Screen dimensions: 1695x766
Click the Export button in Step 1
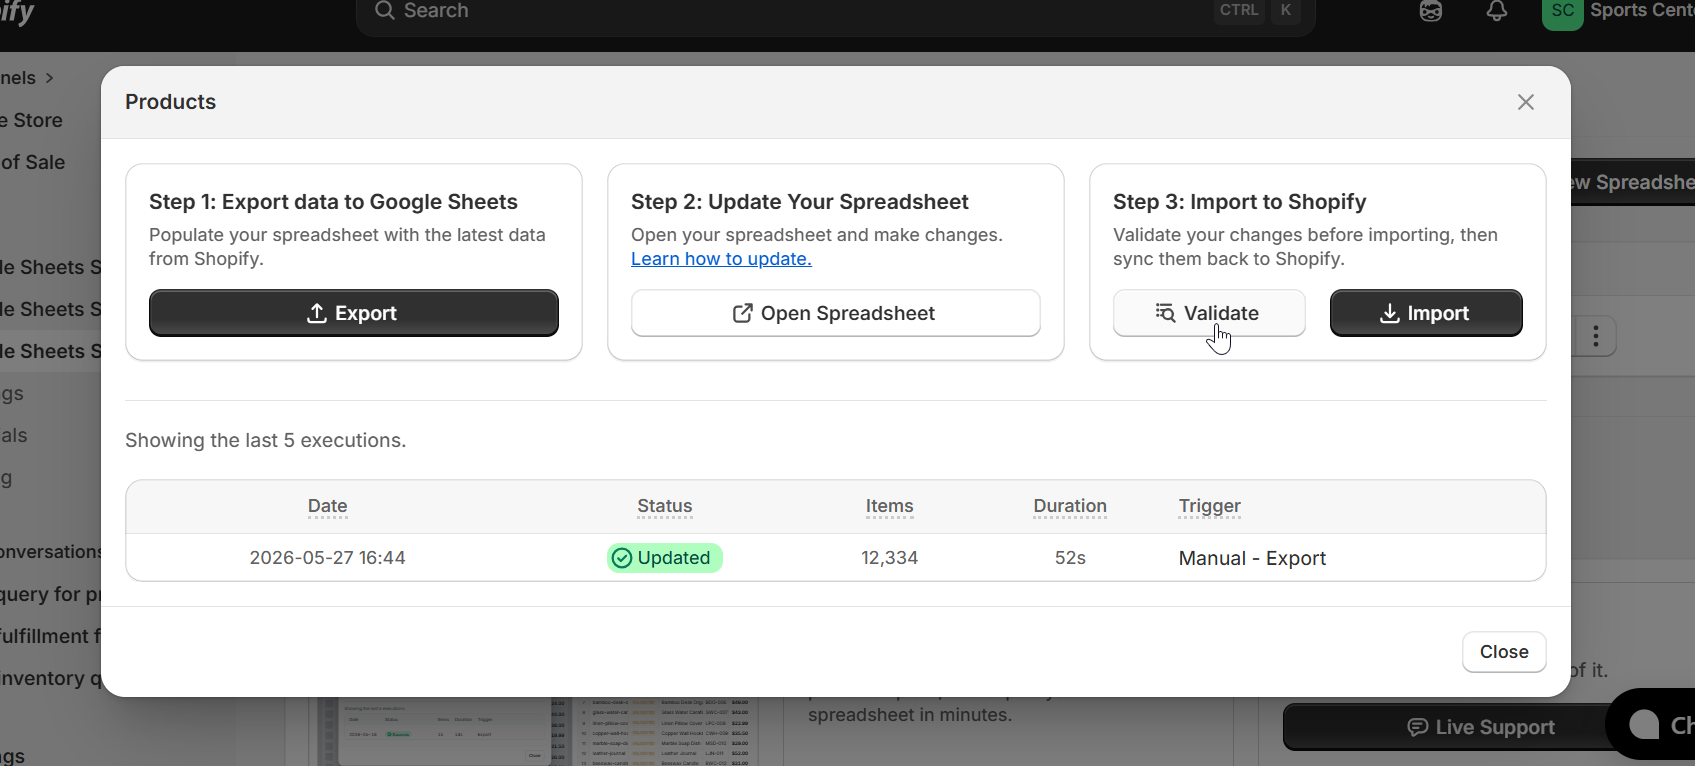pos(353,313)
